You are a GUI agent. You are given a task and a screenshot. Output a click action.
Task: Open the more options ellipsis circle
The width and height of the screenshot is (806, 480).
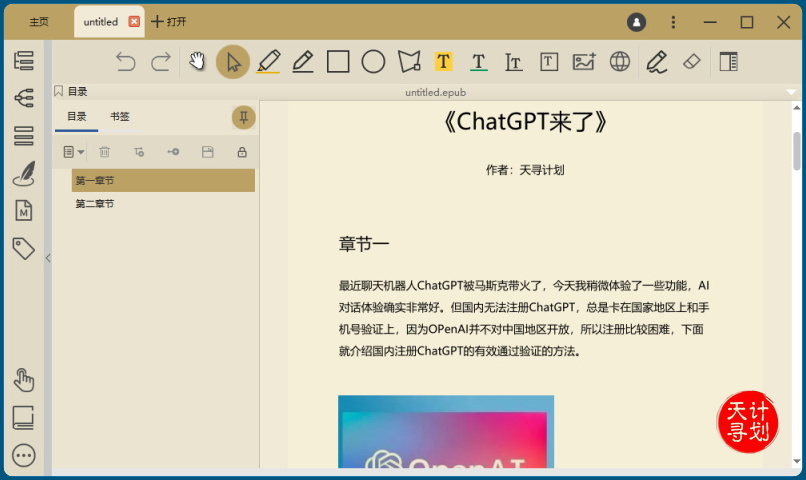pos(24,456)
